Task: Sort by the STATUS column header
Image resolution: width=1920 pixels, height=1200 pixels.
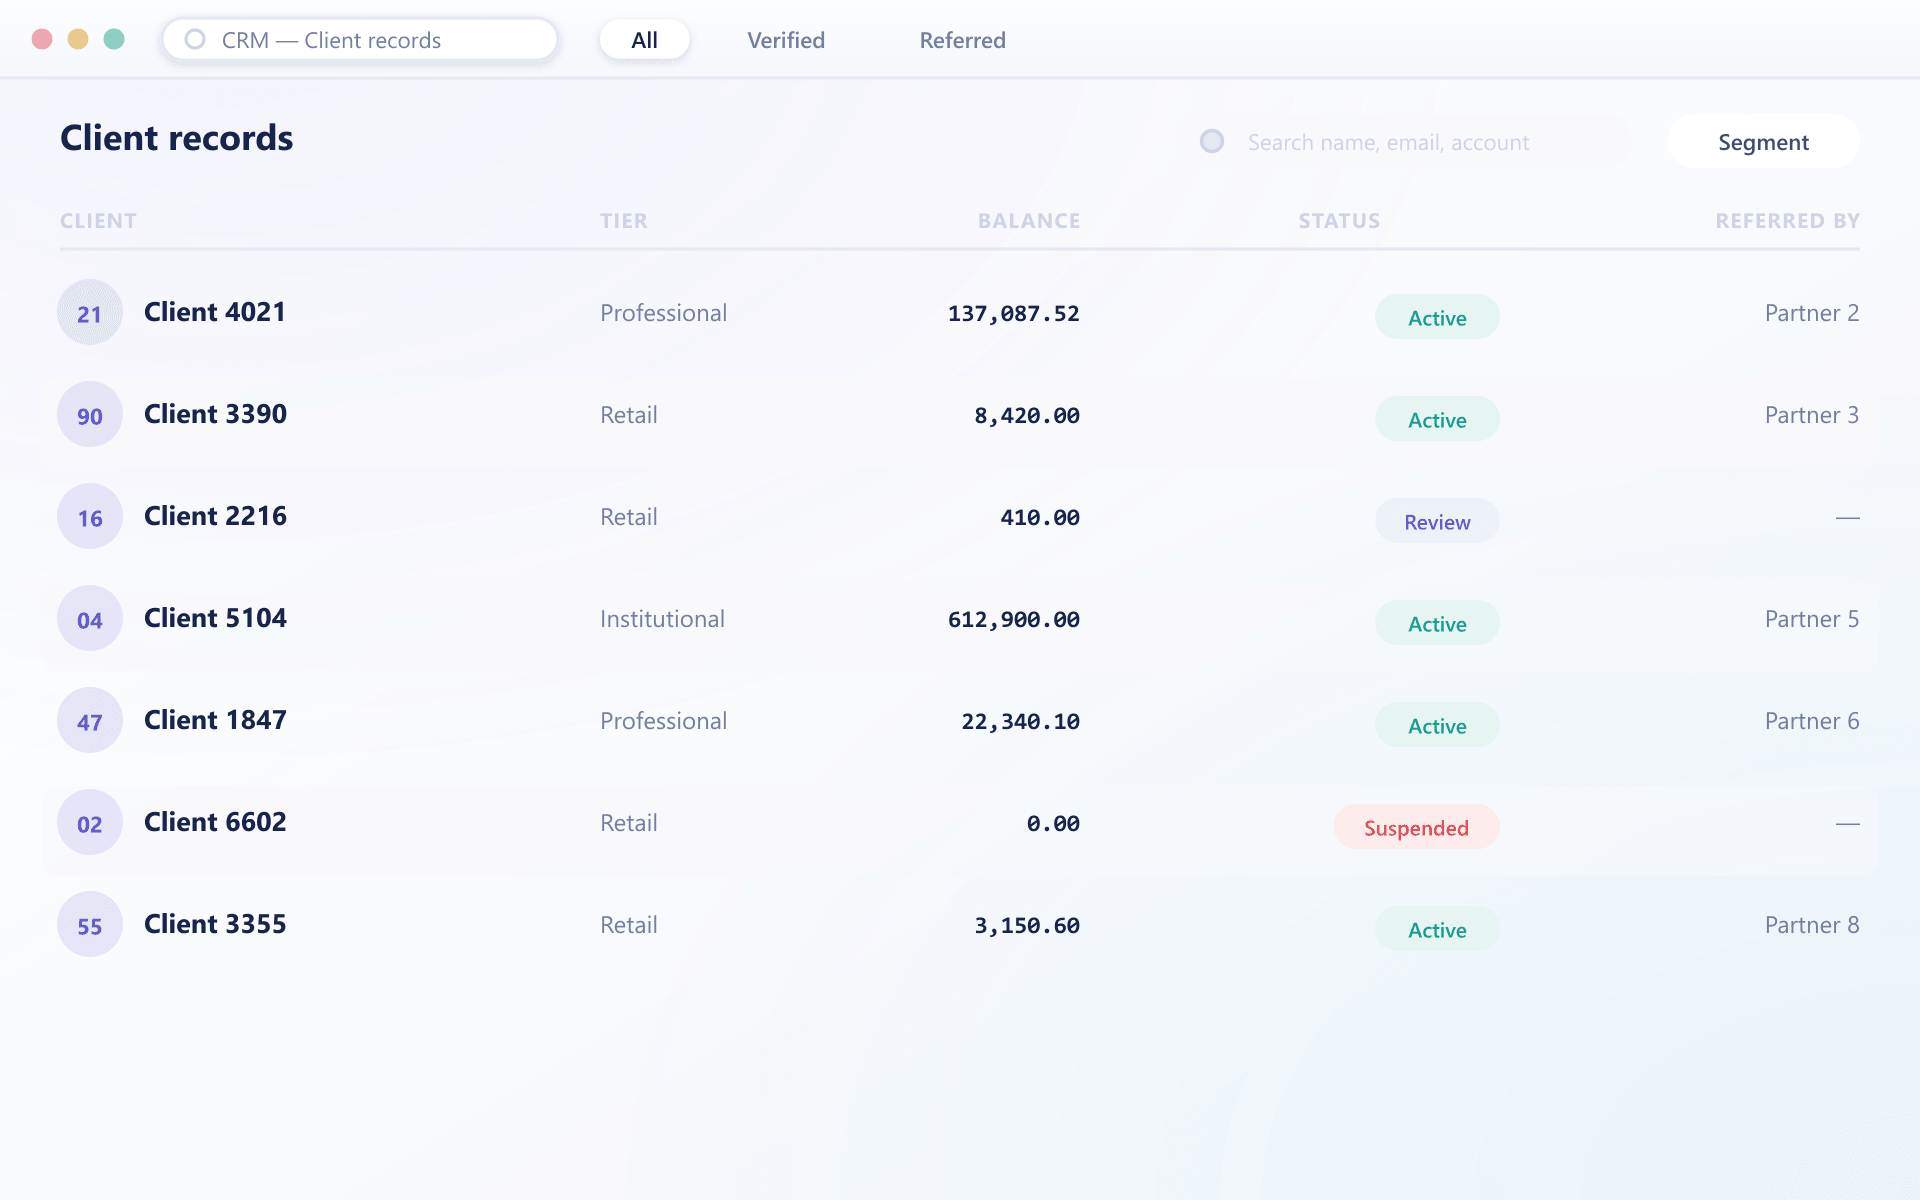Action: click(1339, 221)
